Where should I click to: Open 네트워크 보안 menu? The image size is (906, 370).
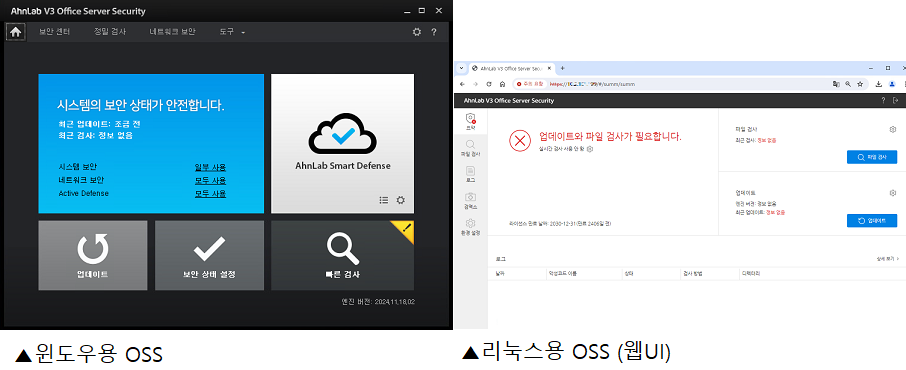point(172,32)
